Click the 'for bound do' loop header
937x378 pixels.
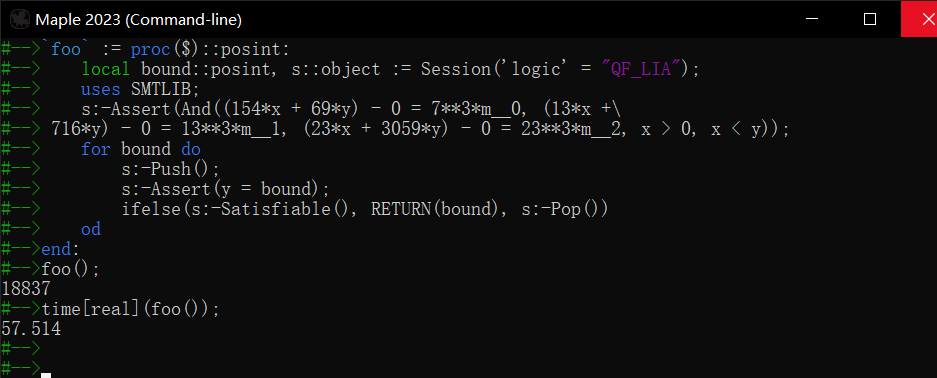coord(141,149)
